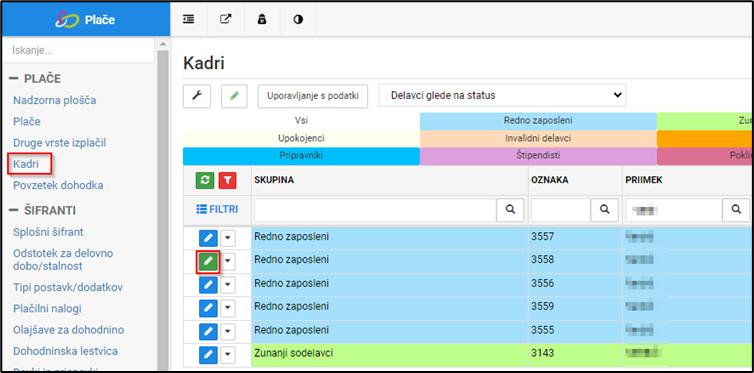Click the green refresh table icon

pos(204,180)
